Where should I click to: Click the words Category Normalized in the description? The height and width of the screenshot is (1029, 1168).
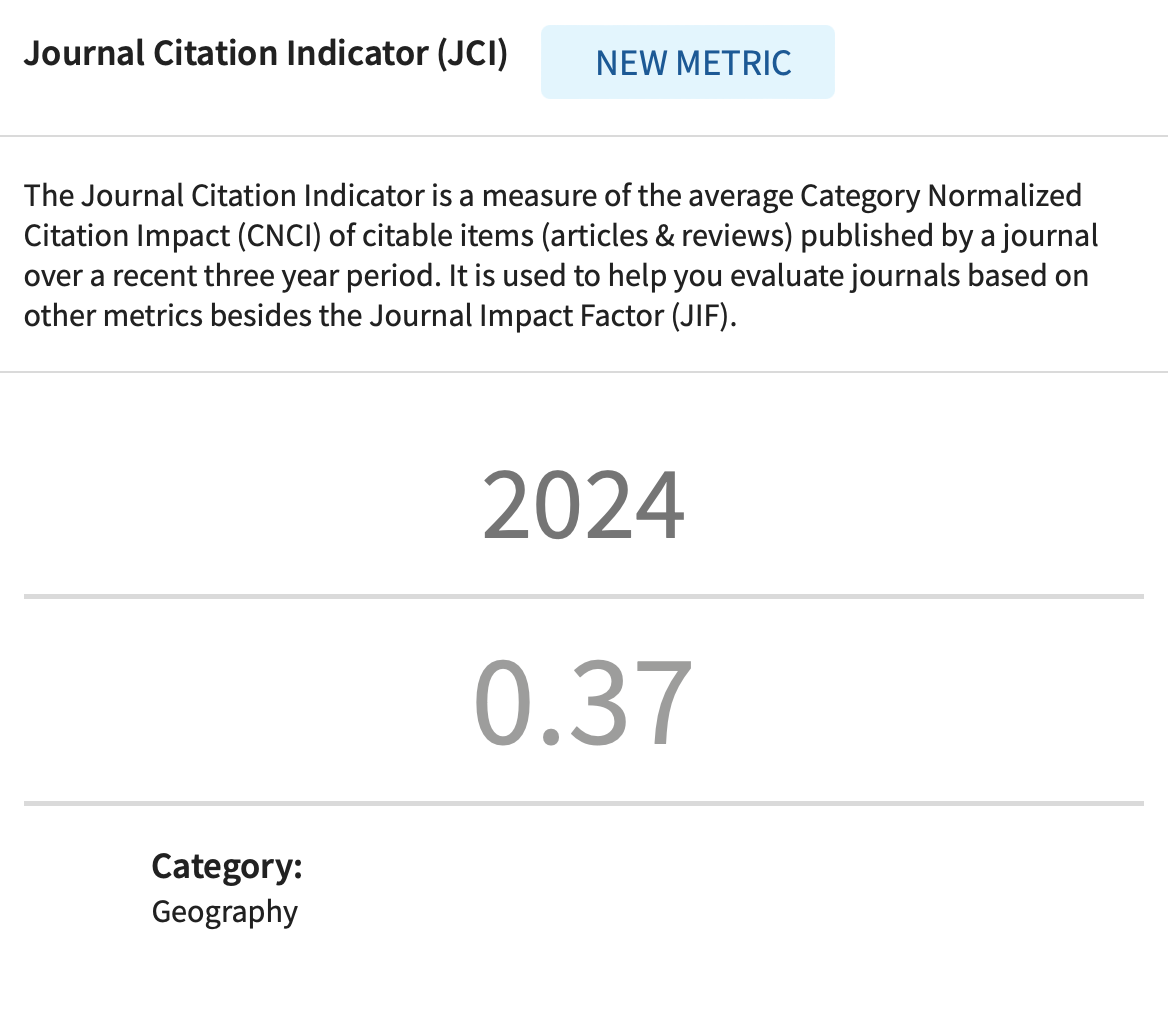tap(940, 196)
